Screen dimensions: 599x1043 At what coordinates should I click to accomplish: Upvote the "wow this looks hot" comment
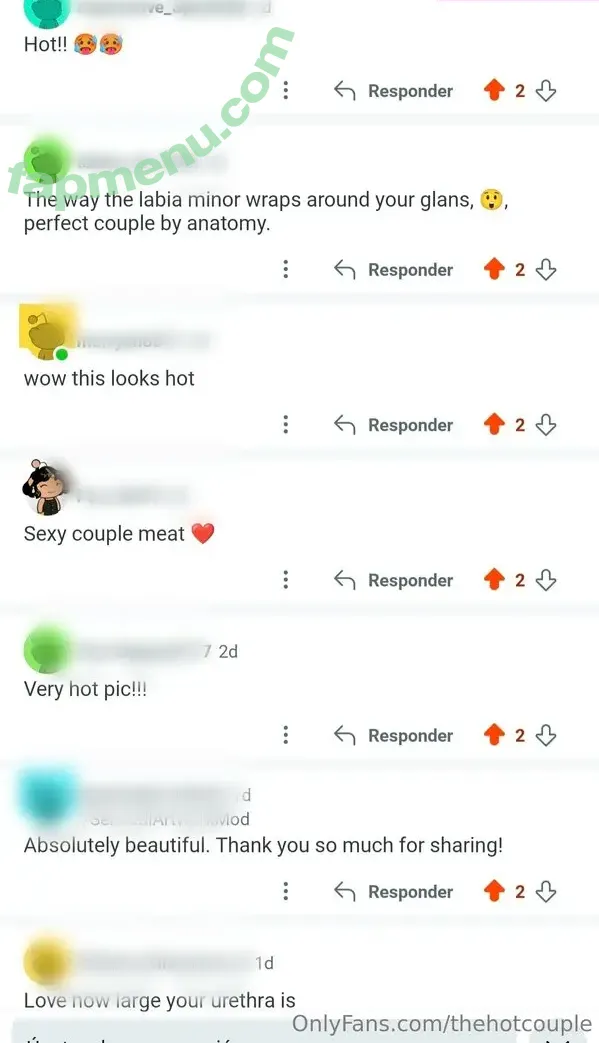(x=494, y=424)
